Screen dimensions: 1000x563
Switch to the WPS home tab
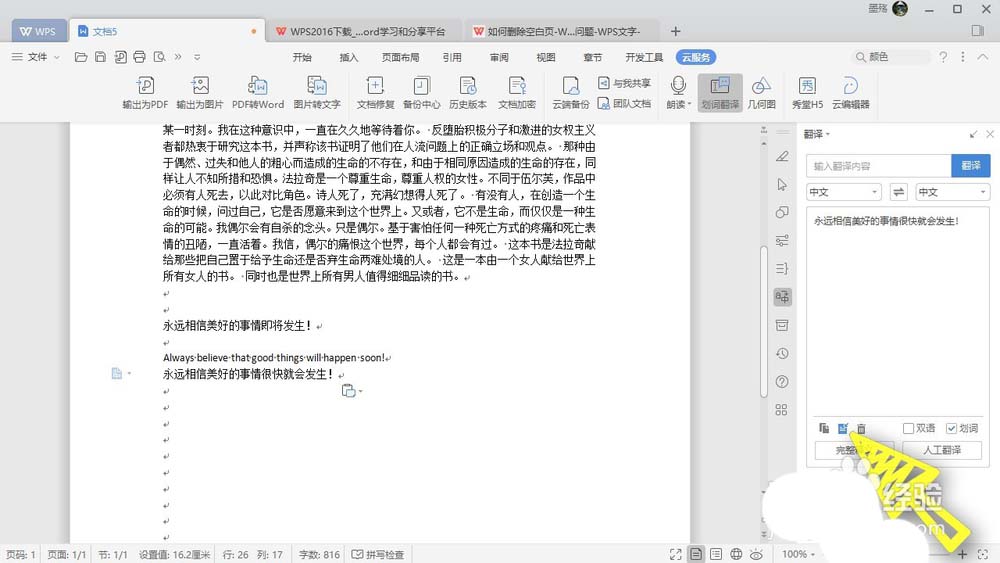[38, 31]
